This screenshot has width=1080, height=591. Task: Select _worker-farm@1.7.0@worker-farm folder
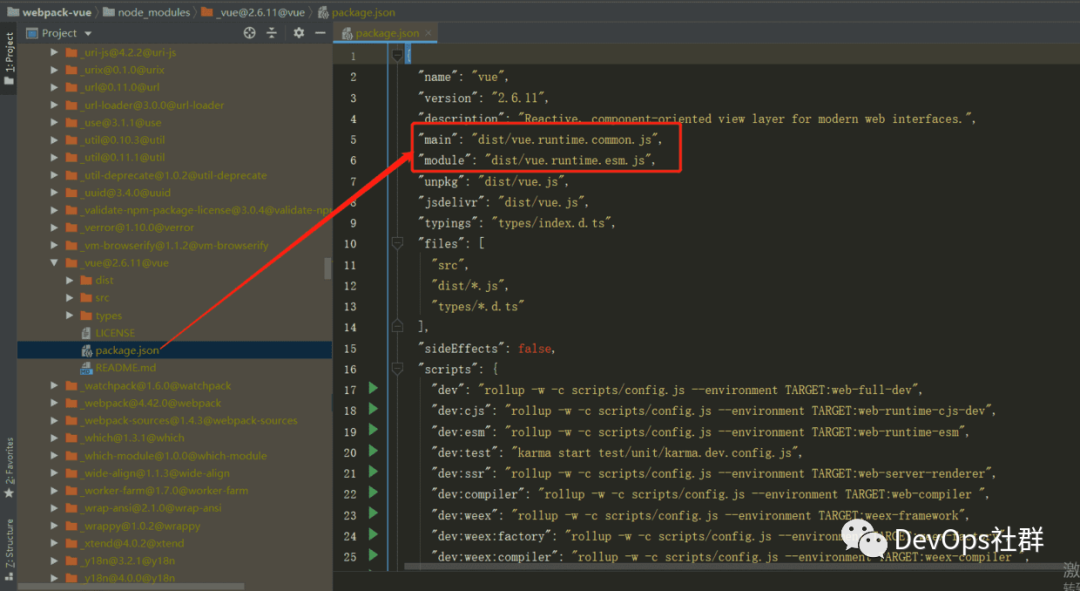pos(166,490)
